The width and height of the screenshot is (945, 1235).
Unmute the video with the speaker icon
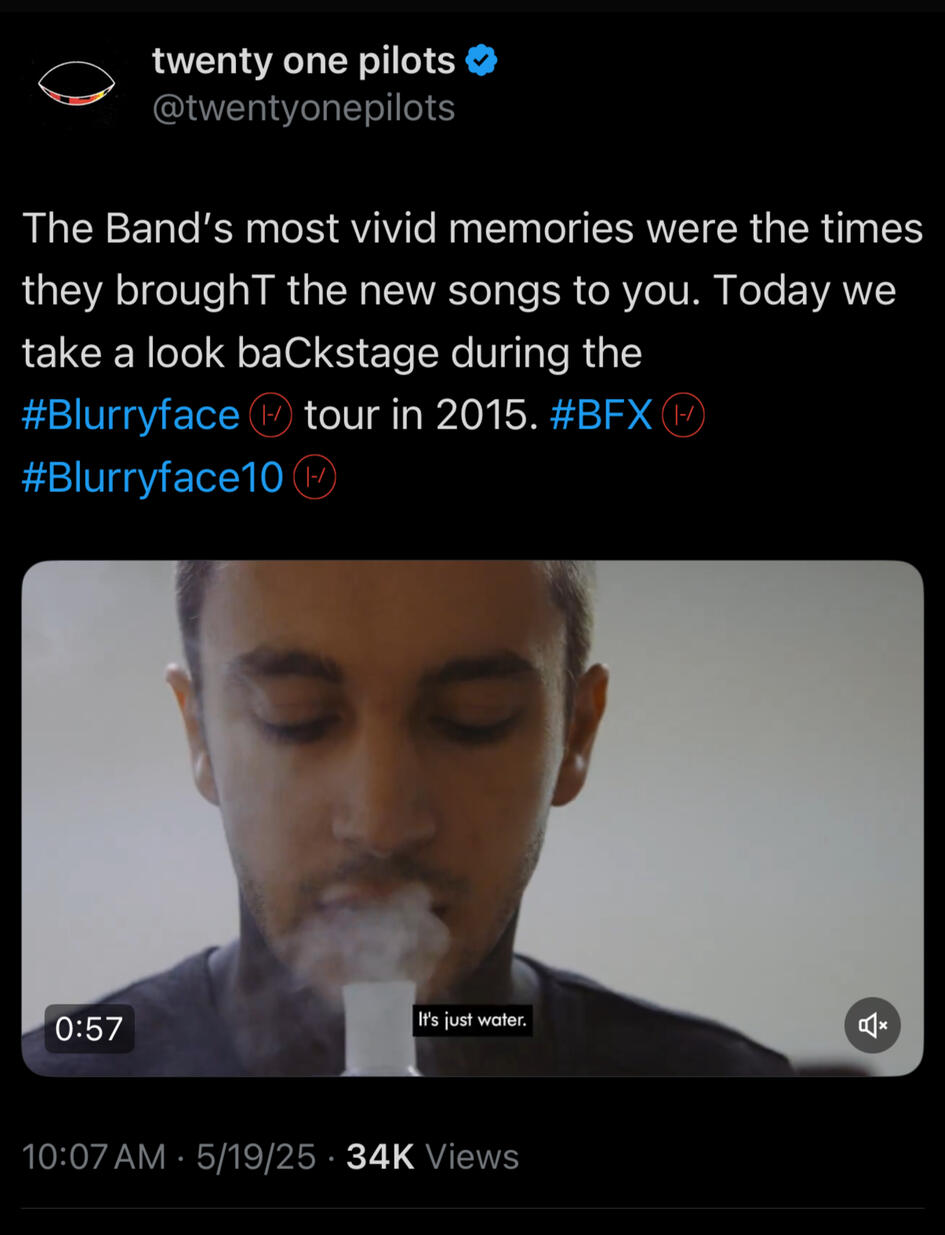click(x=872, y=1025)
